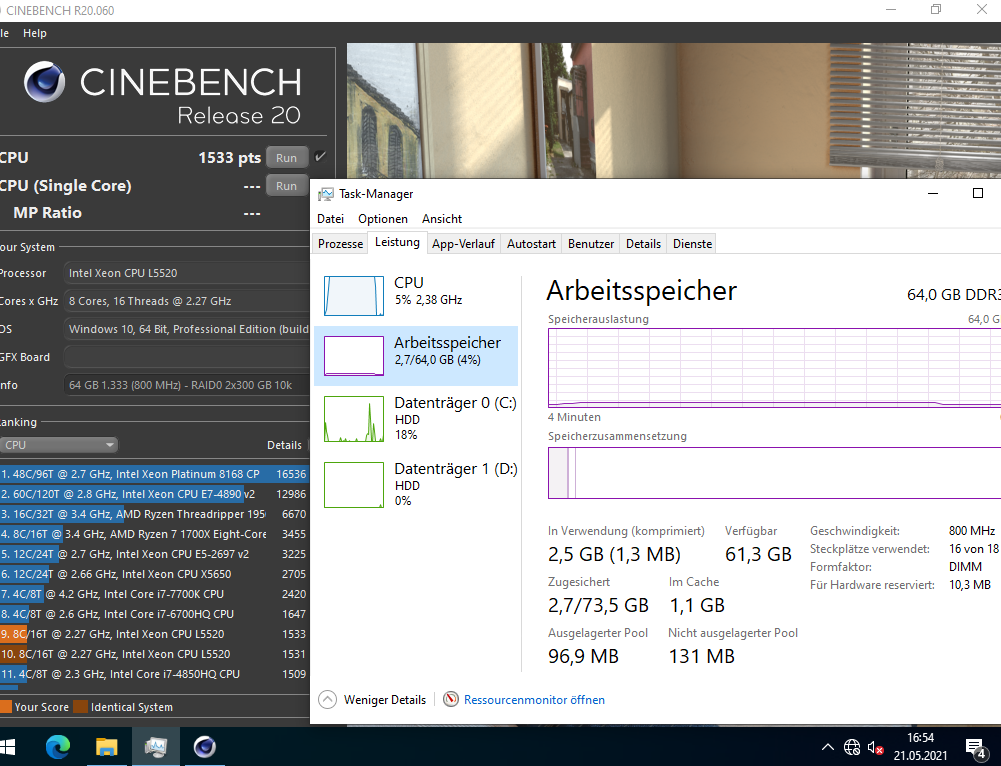The height and width of the screenshot is (766, 1001).
Task: Select ranking row AMD Ryzen Threadripper
Action: click(x=154, y=514)
